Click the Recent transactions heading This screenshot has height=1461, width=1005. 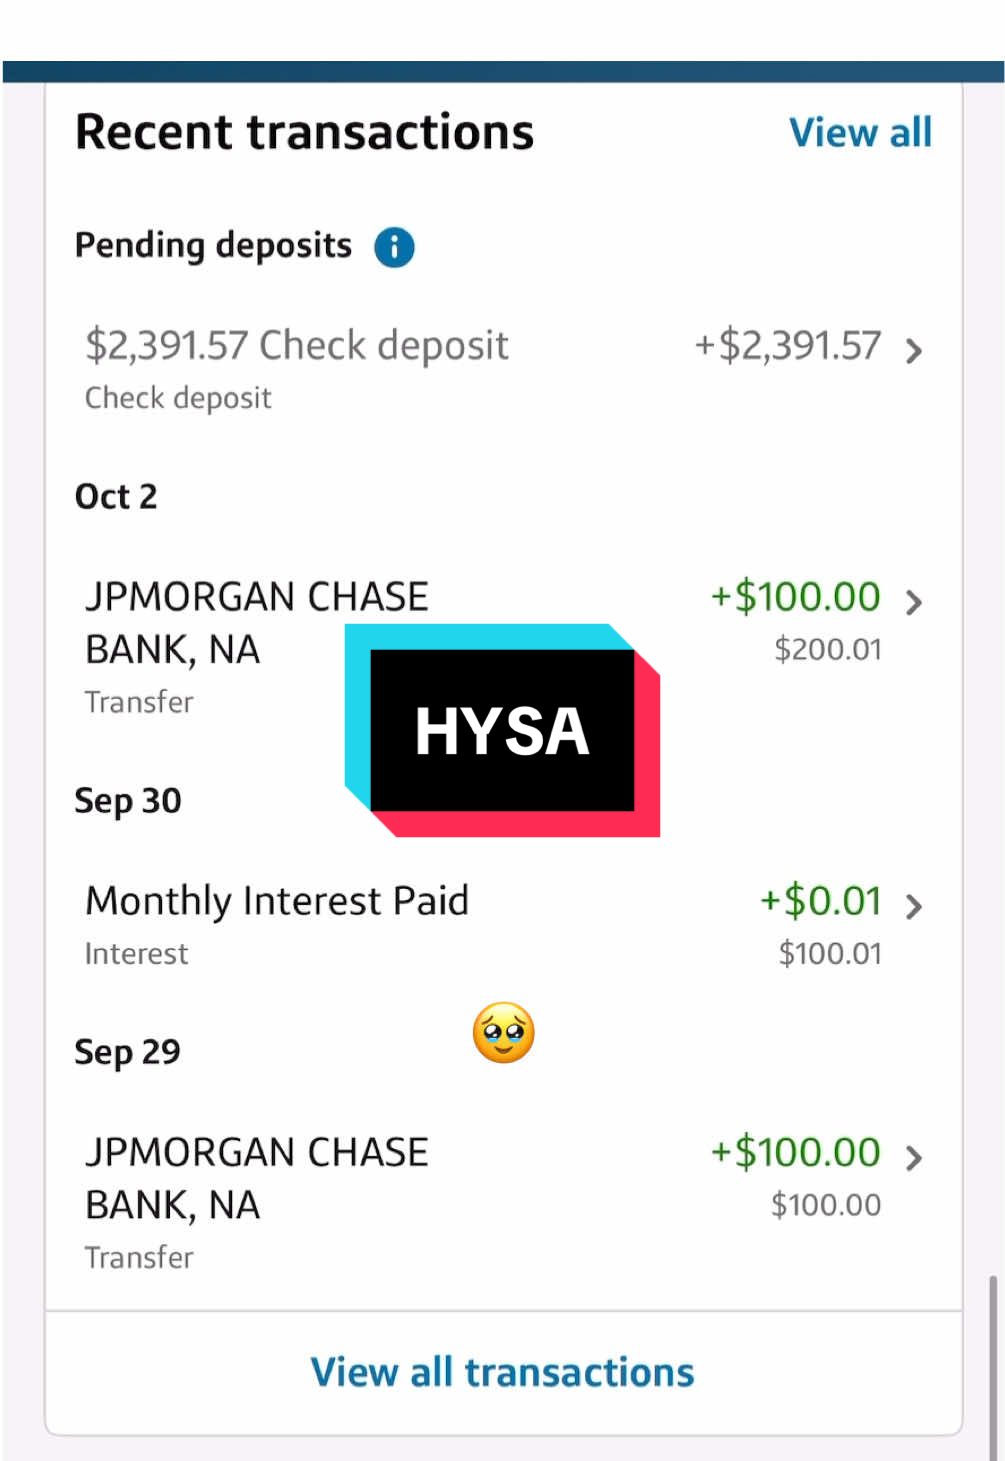click(305, 131)
